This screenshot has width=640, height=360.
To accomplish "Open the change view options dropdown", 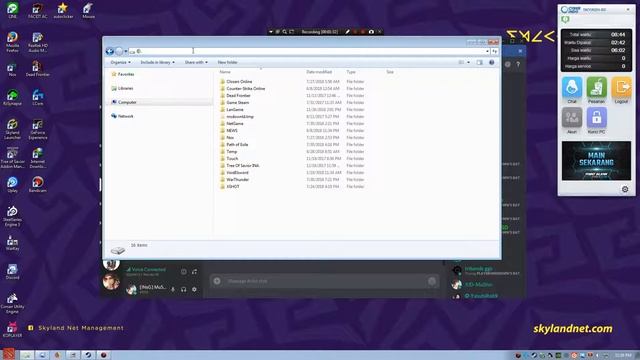I will pos(469,62).
